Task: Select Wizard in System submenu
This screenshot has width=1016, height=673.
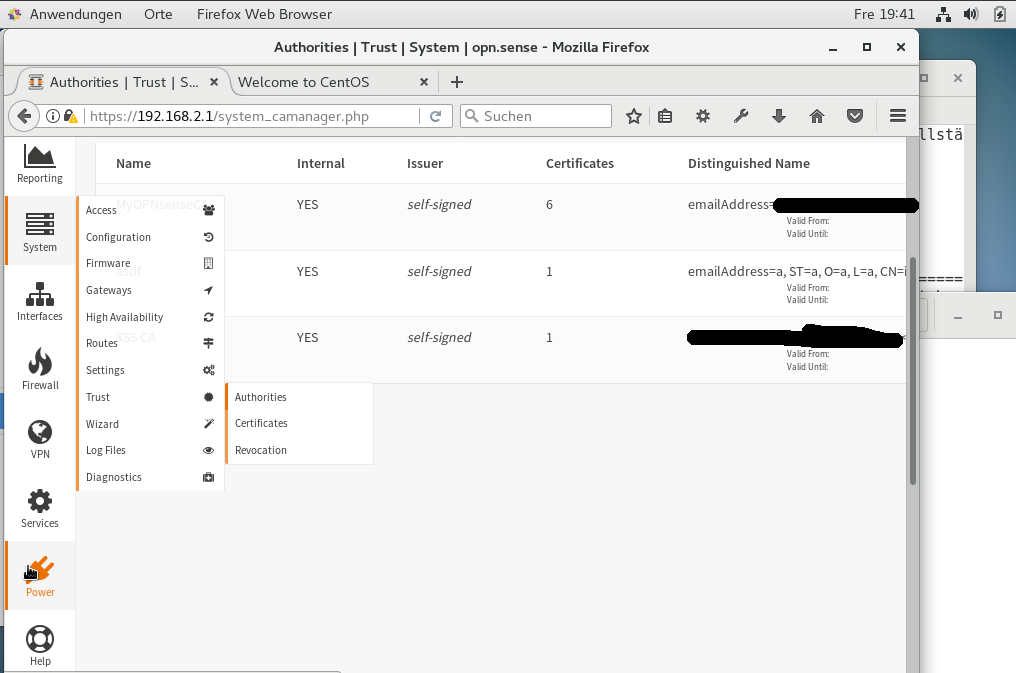Action: (150, 424)
